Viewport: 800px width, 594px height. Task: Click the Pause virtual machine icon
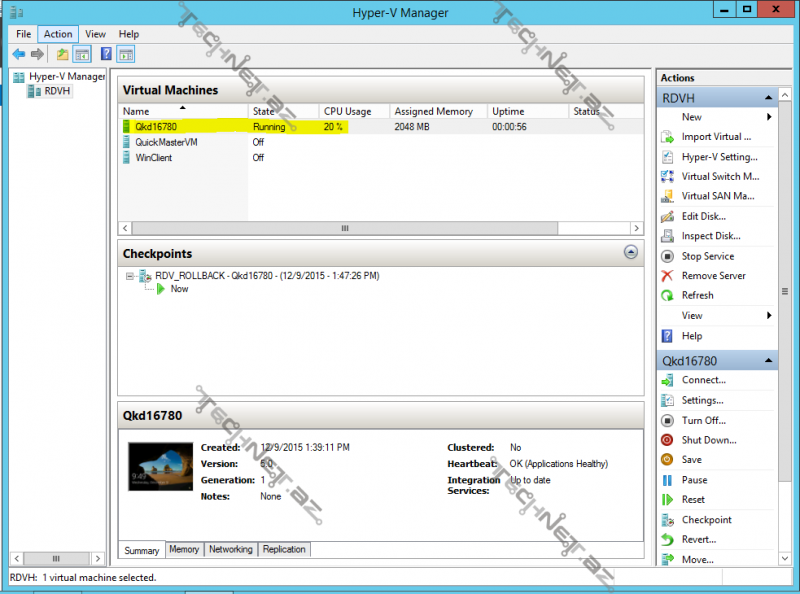click(x=667, y=480)
